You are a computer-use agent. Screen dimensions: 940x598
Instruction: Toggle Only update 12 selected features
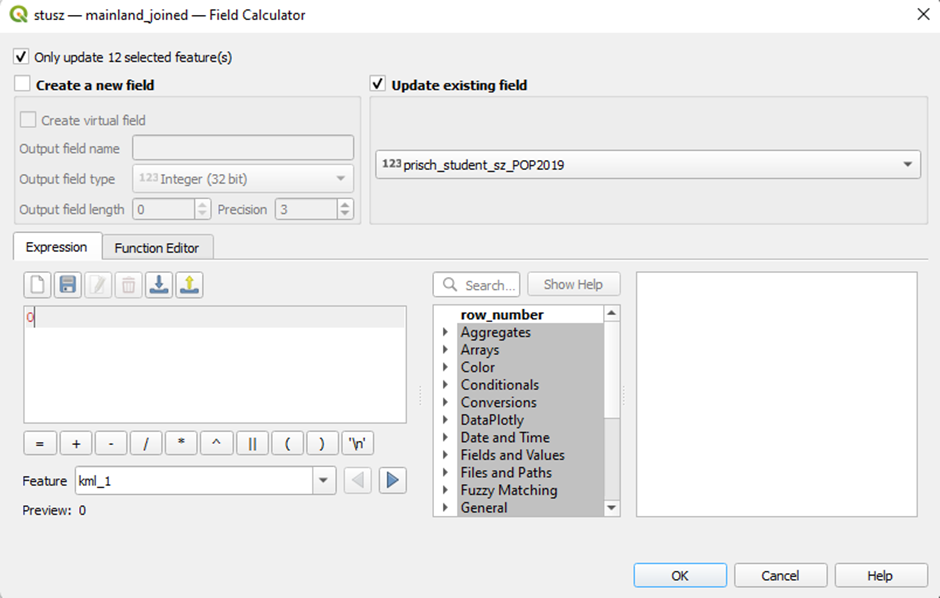tap(22, 57)
